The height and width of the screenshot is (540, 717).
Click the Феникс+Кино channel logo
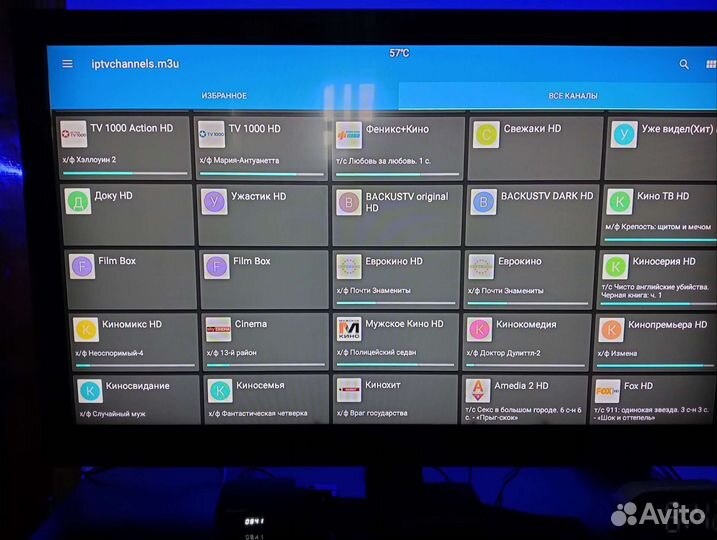(348, 134)
